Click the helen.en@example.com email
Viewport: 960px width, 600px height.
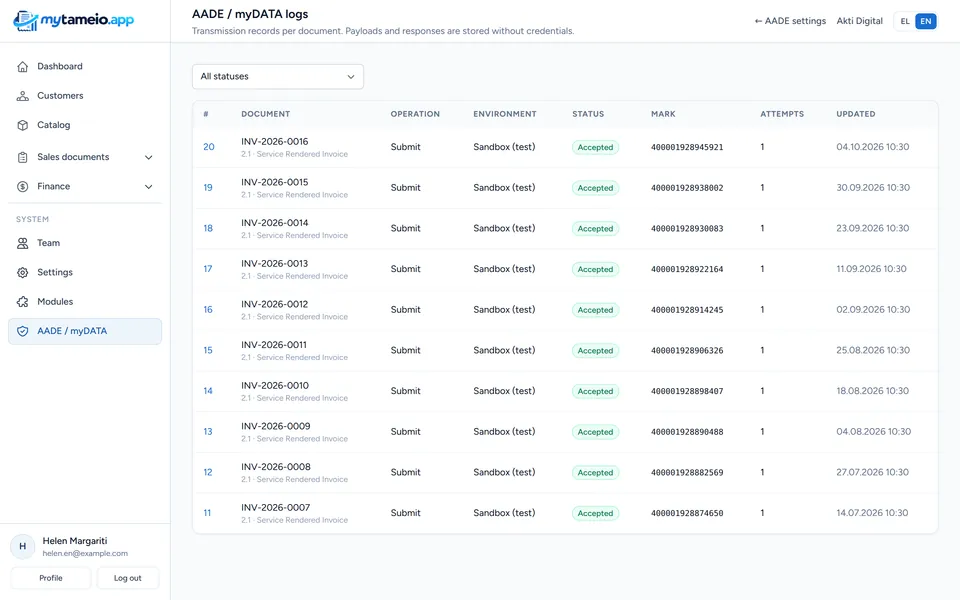coord(85,553)
